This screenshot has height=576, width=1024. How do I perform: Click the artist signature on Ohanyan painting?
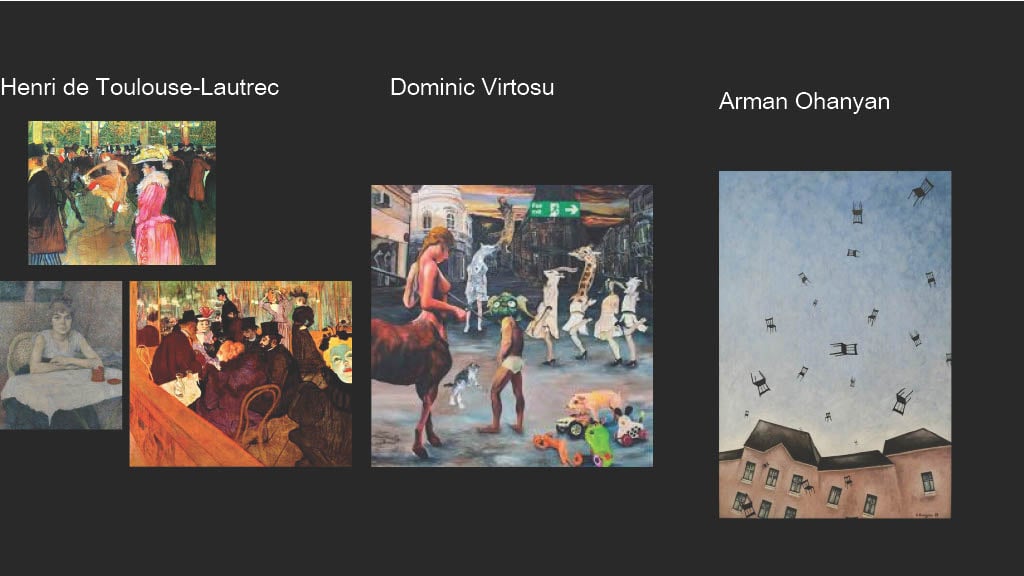point(927,515)
